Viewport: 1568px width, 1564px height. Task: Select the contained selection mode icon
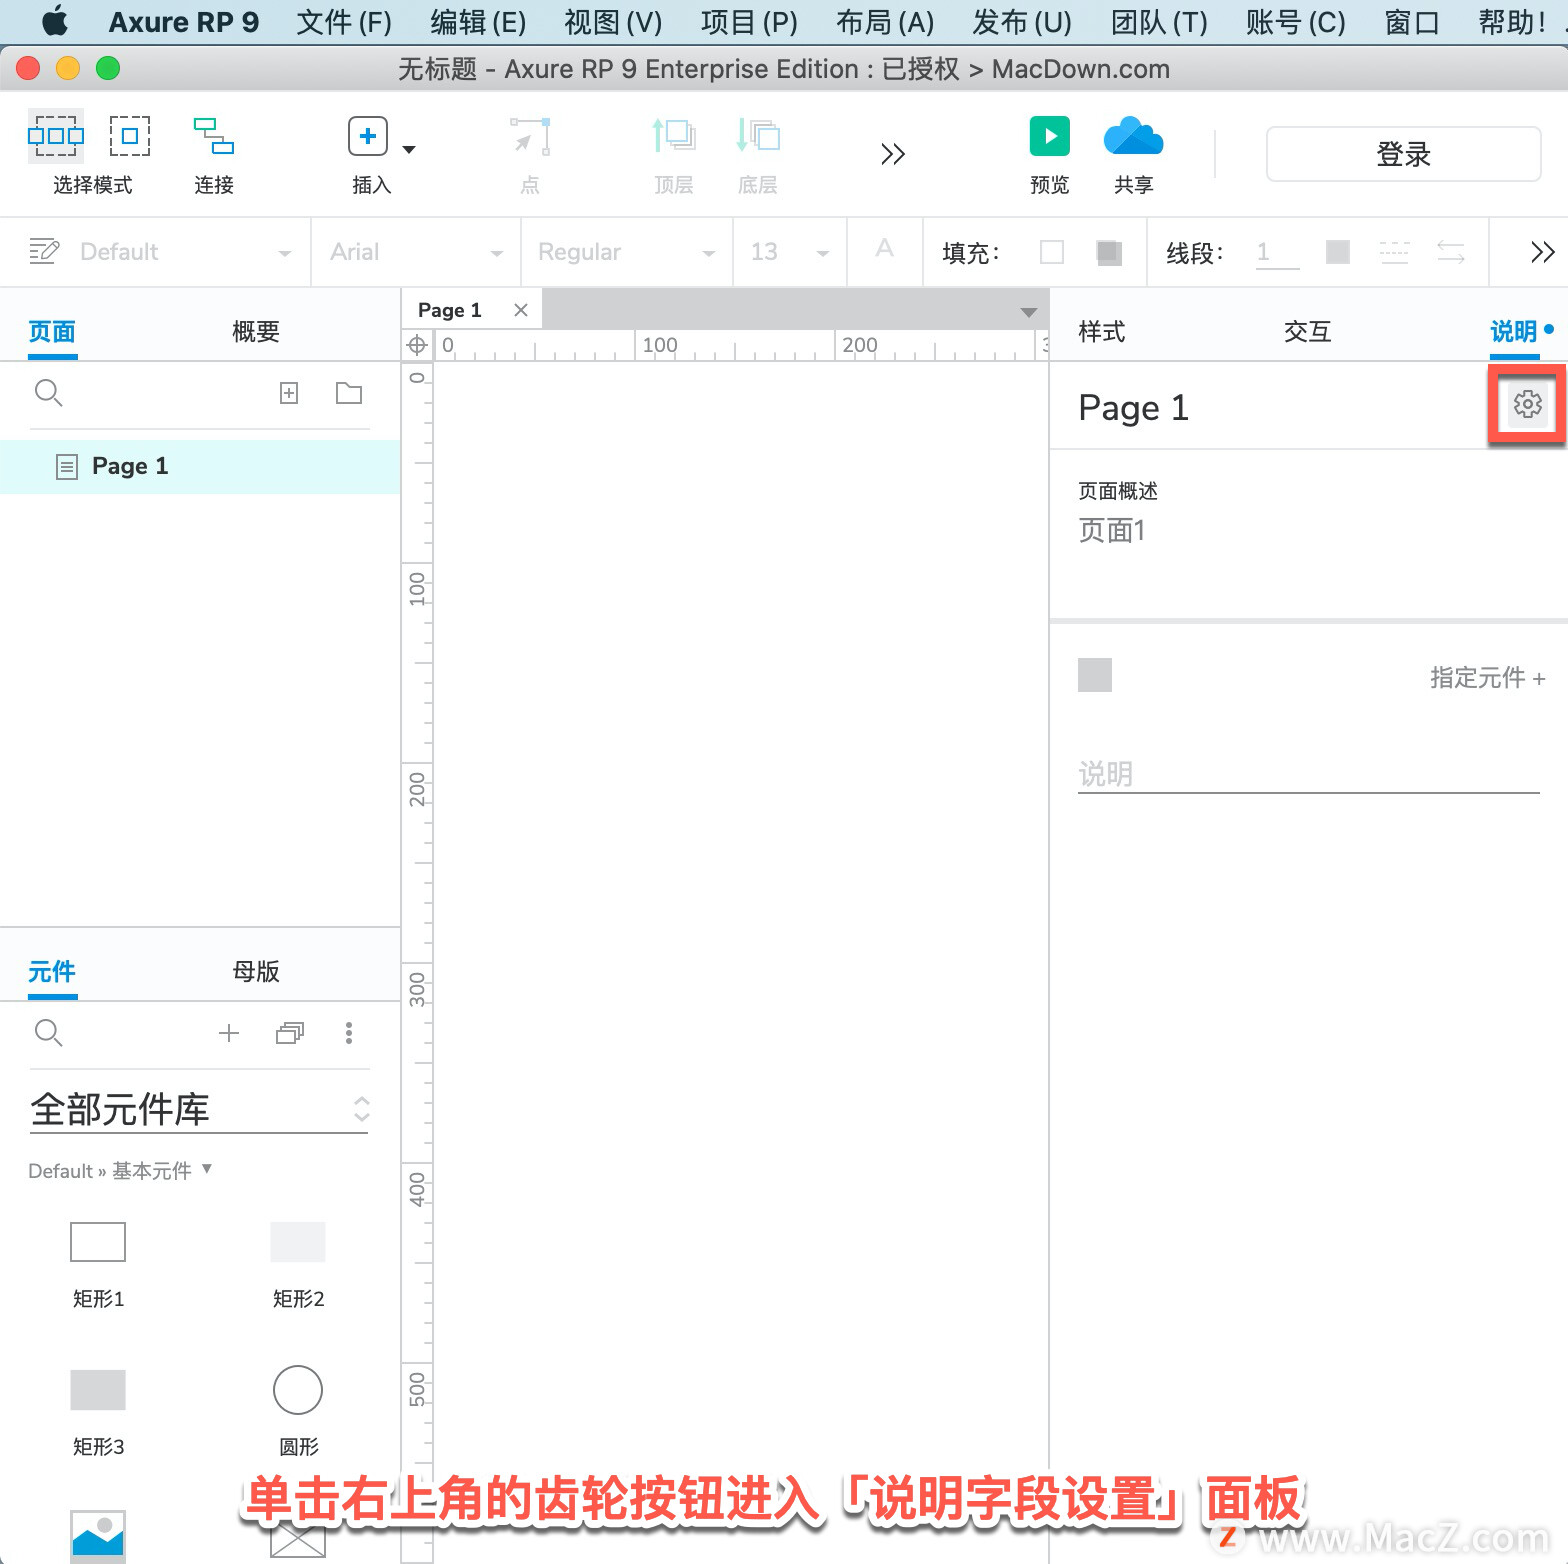tap(130, 136)
